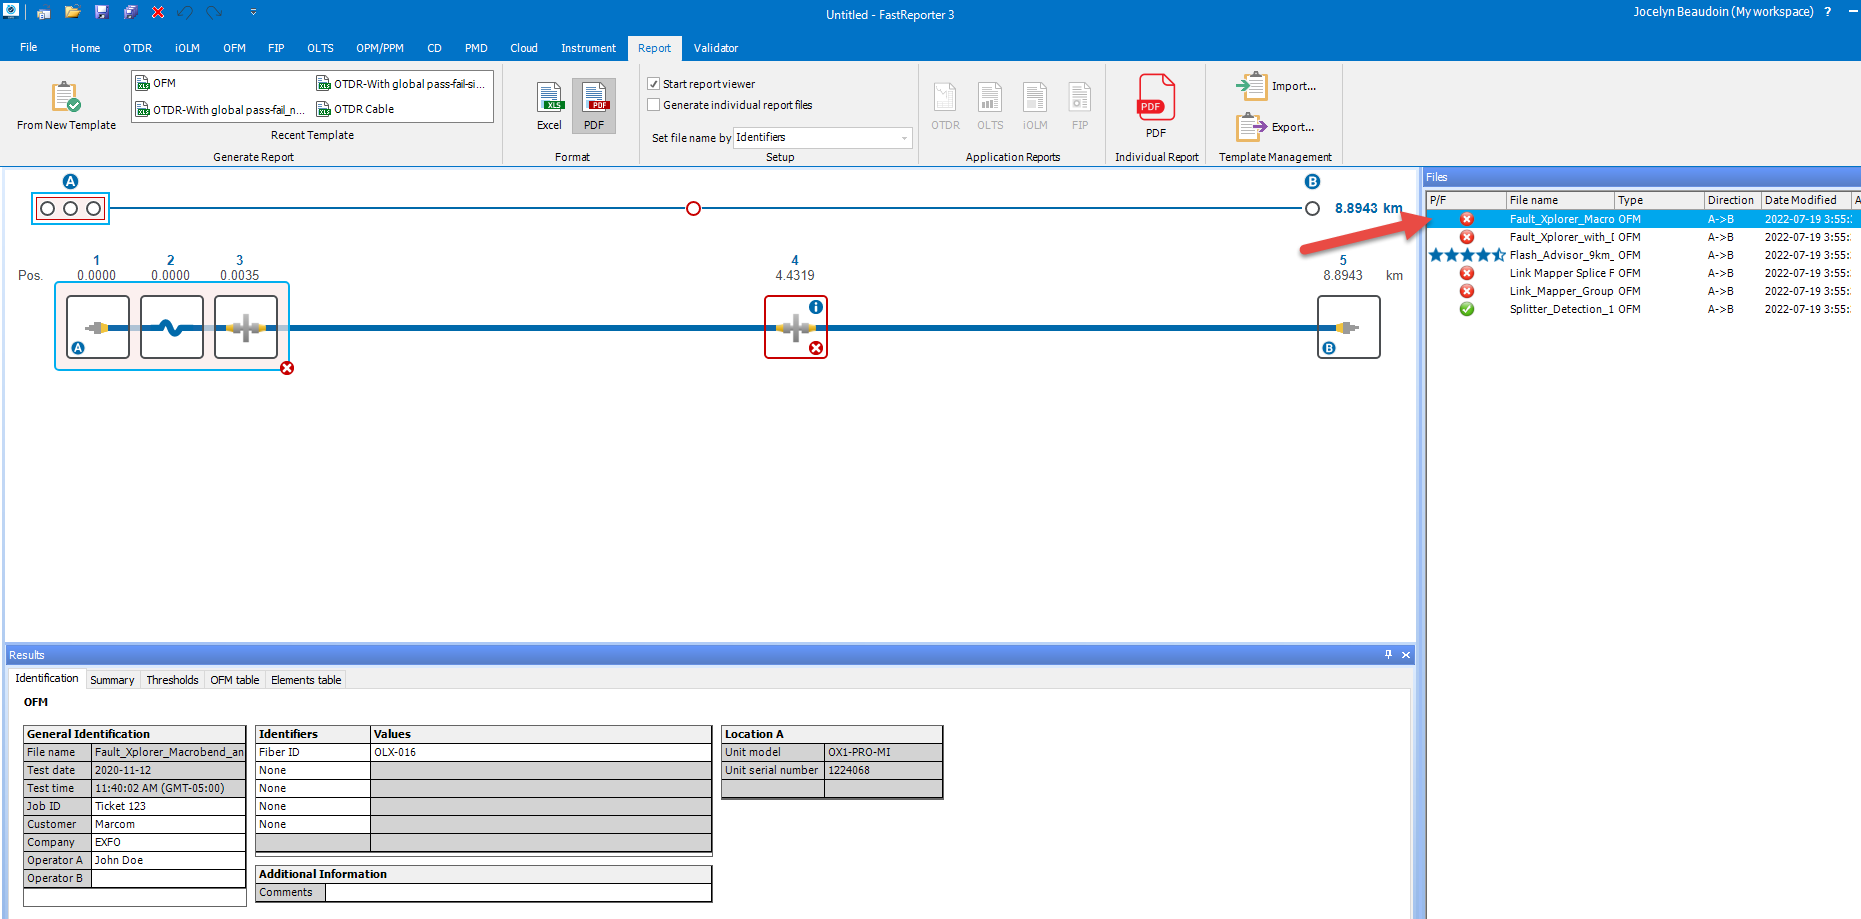Viewport: 1861px width, 919px height.
Task: Click the iOLM application report icon
Action: pos(1035,106)
